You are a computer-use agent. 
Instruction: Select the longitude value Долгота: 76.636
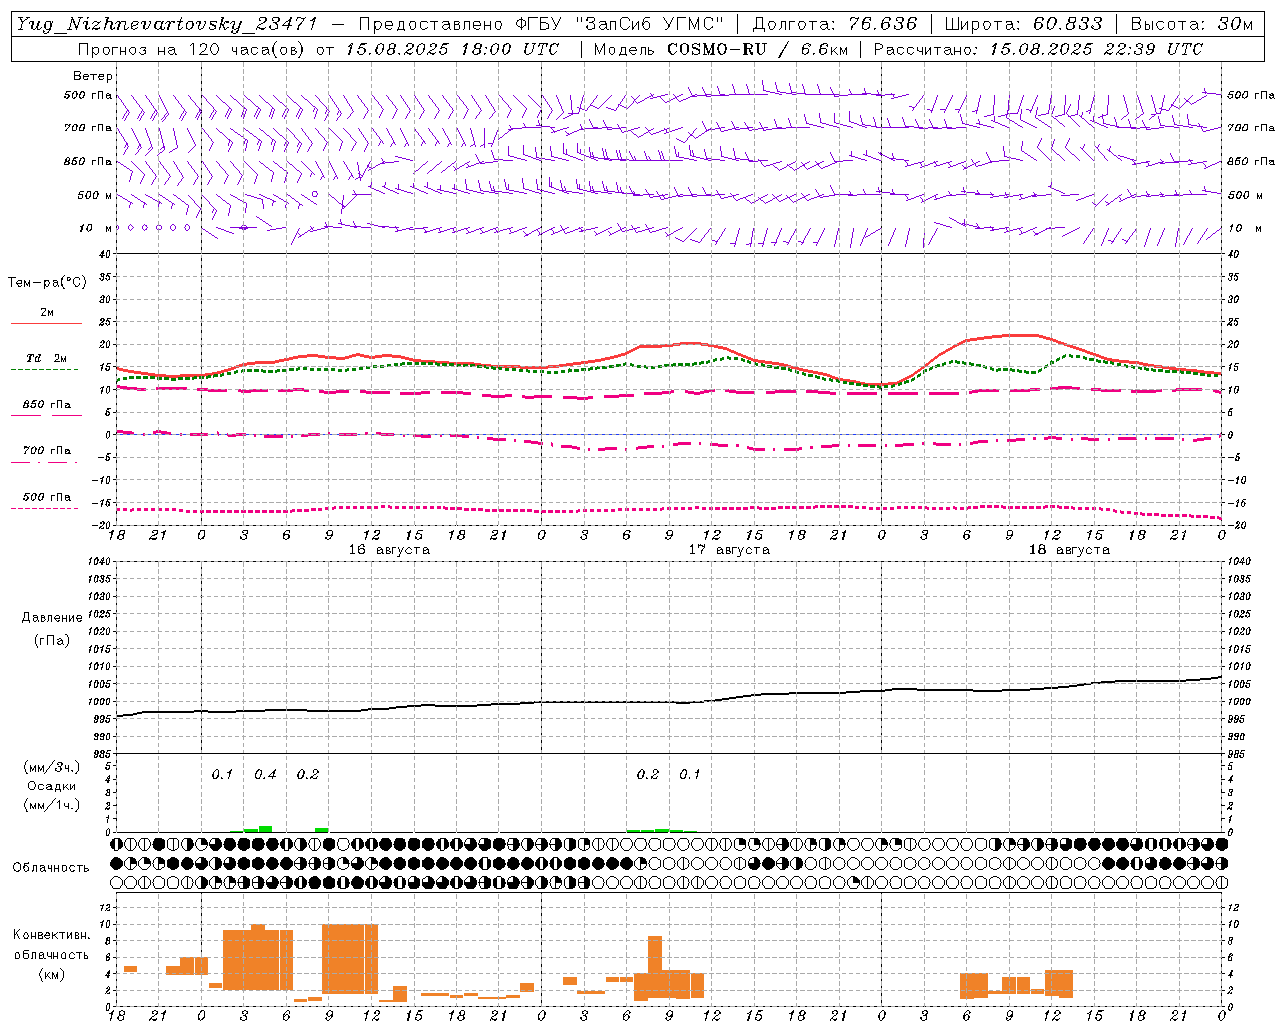click(x=834, y=24)
